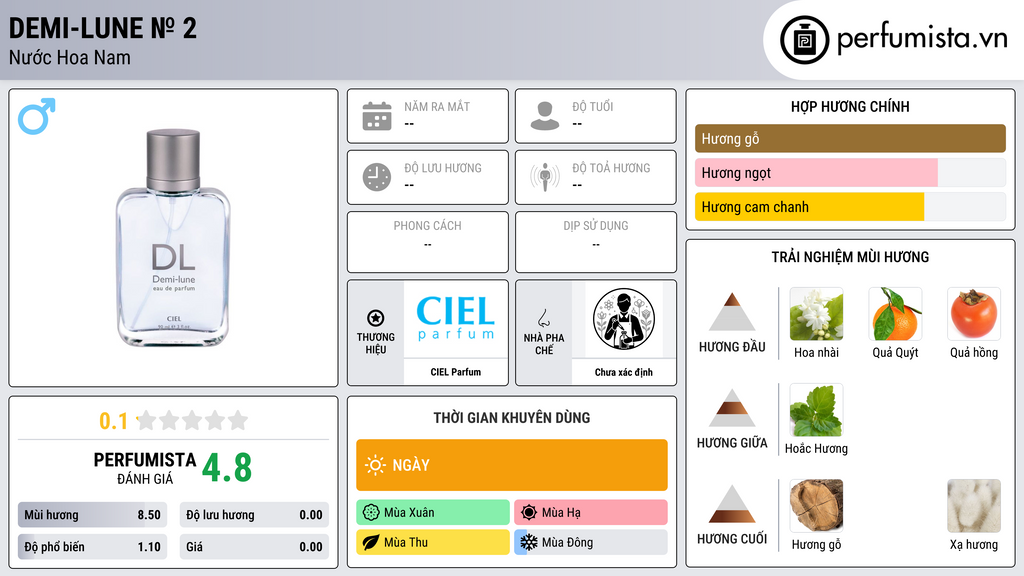Click the CIEL parfum brand logo
The image size is (1024, 576).
point(456,318)
